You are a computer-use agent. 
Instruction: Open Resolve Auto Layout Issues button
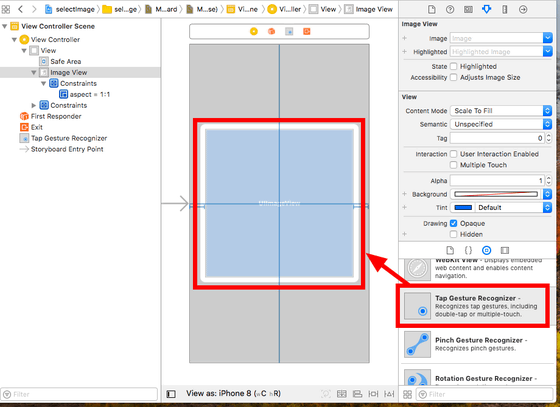(389, 394)
